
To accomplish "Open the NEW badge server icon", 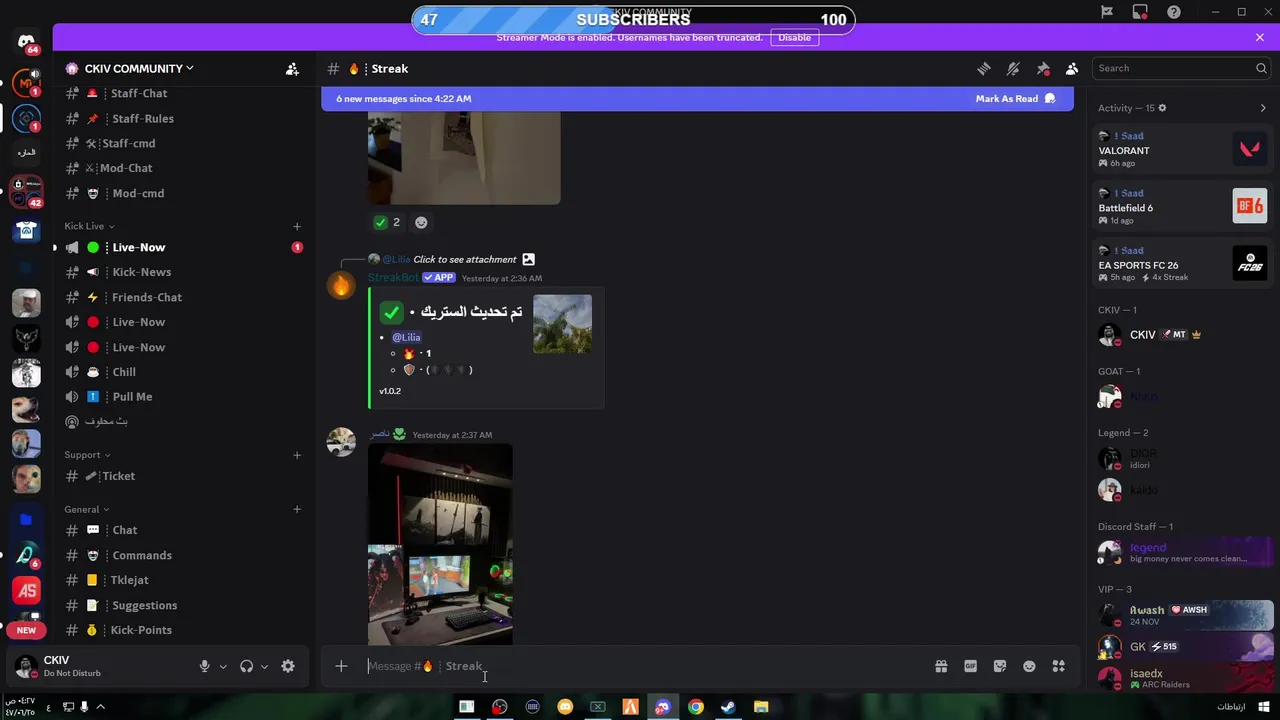I will (x=26, y=630).
